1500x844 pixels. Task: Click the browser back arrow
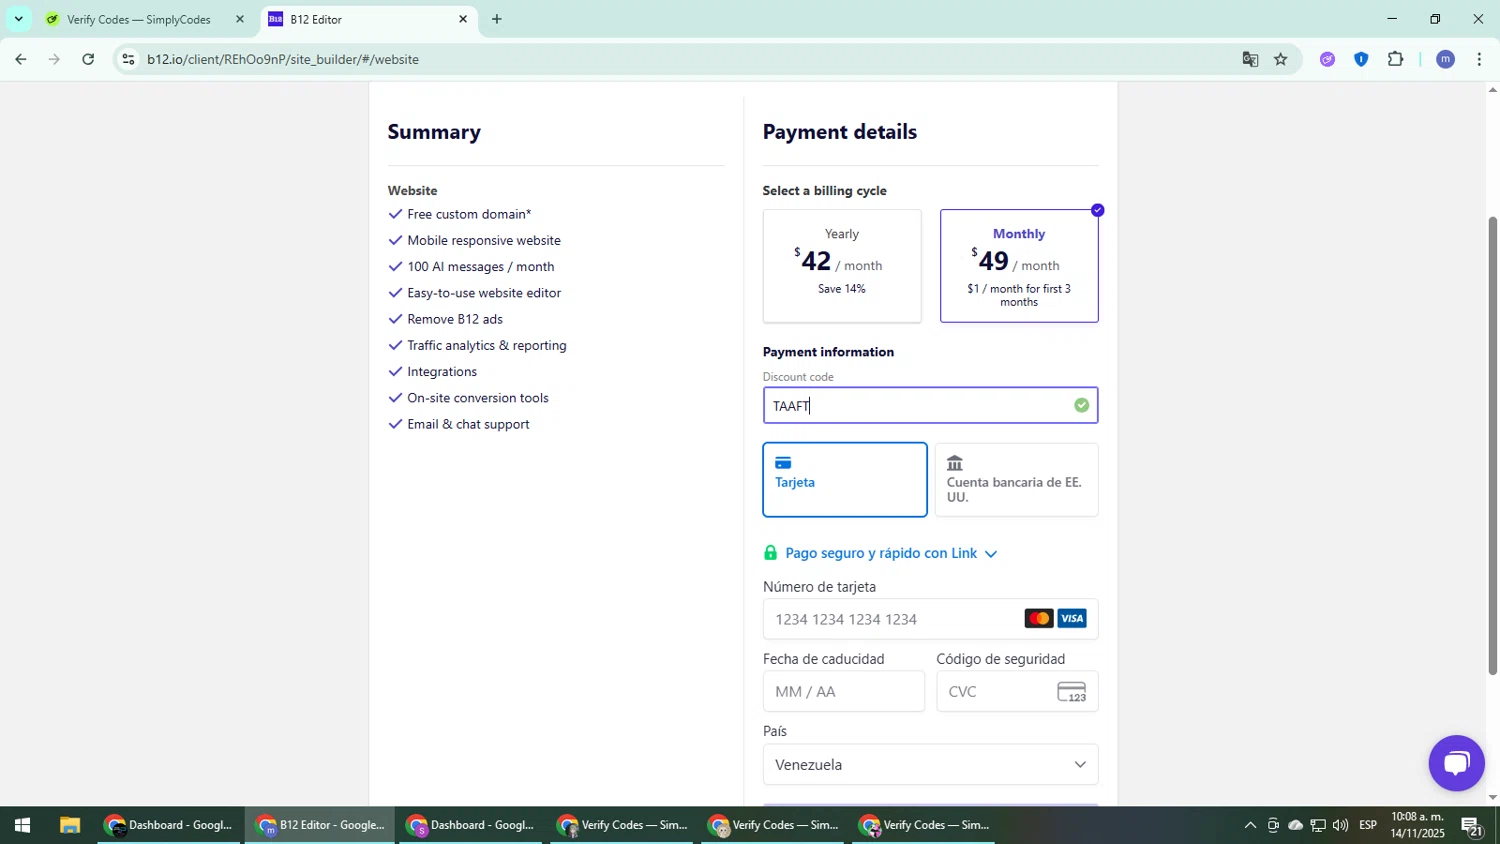(x=20, y=60)
